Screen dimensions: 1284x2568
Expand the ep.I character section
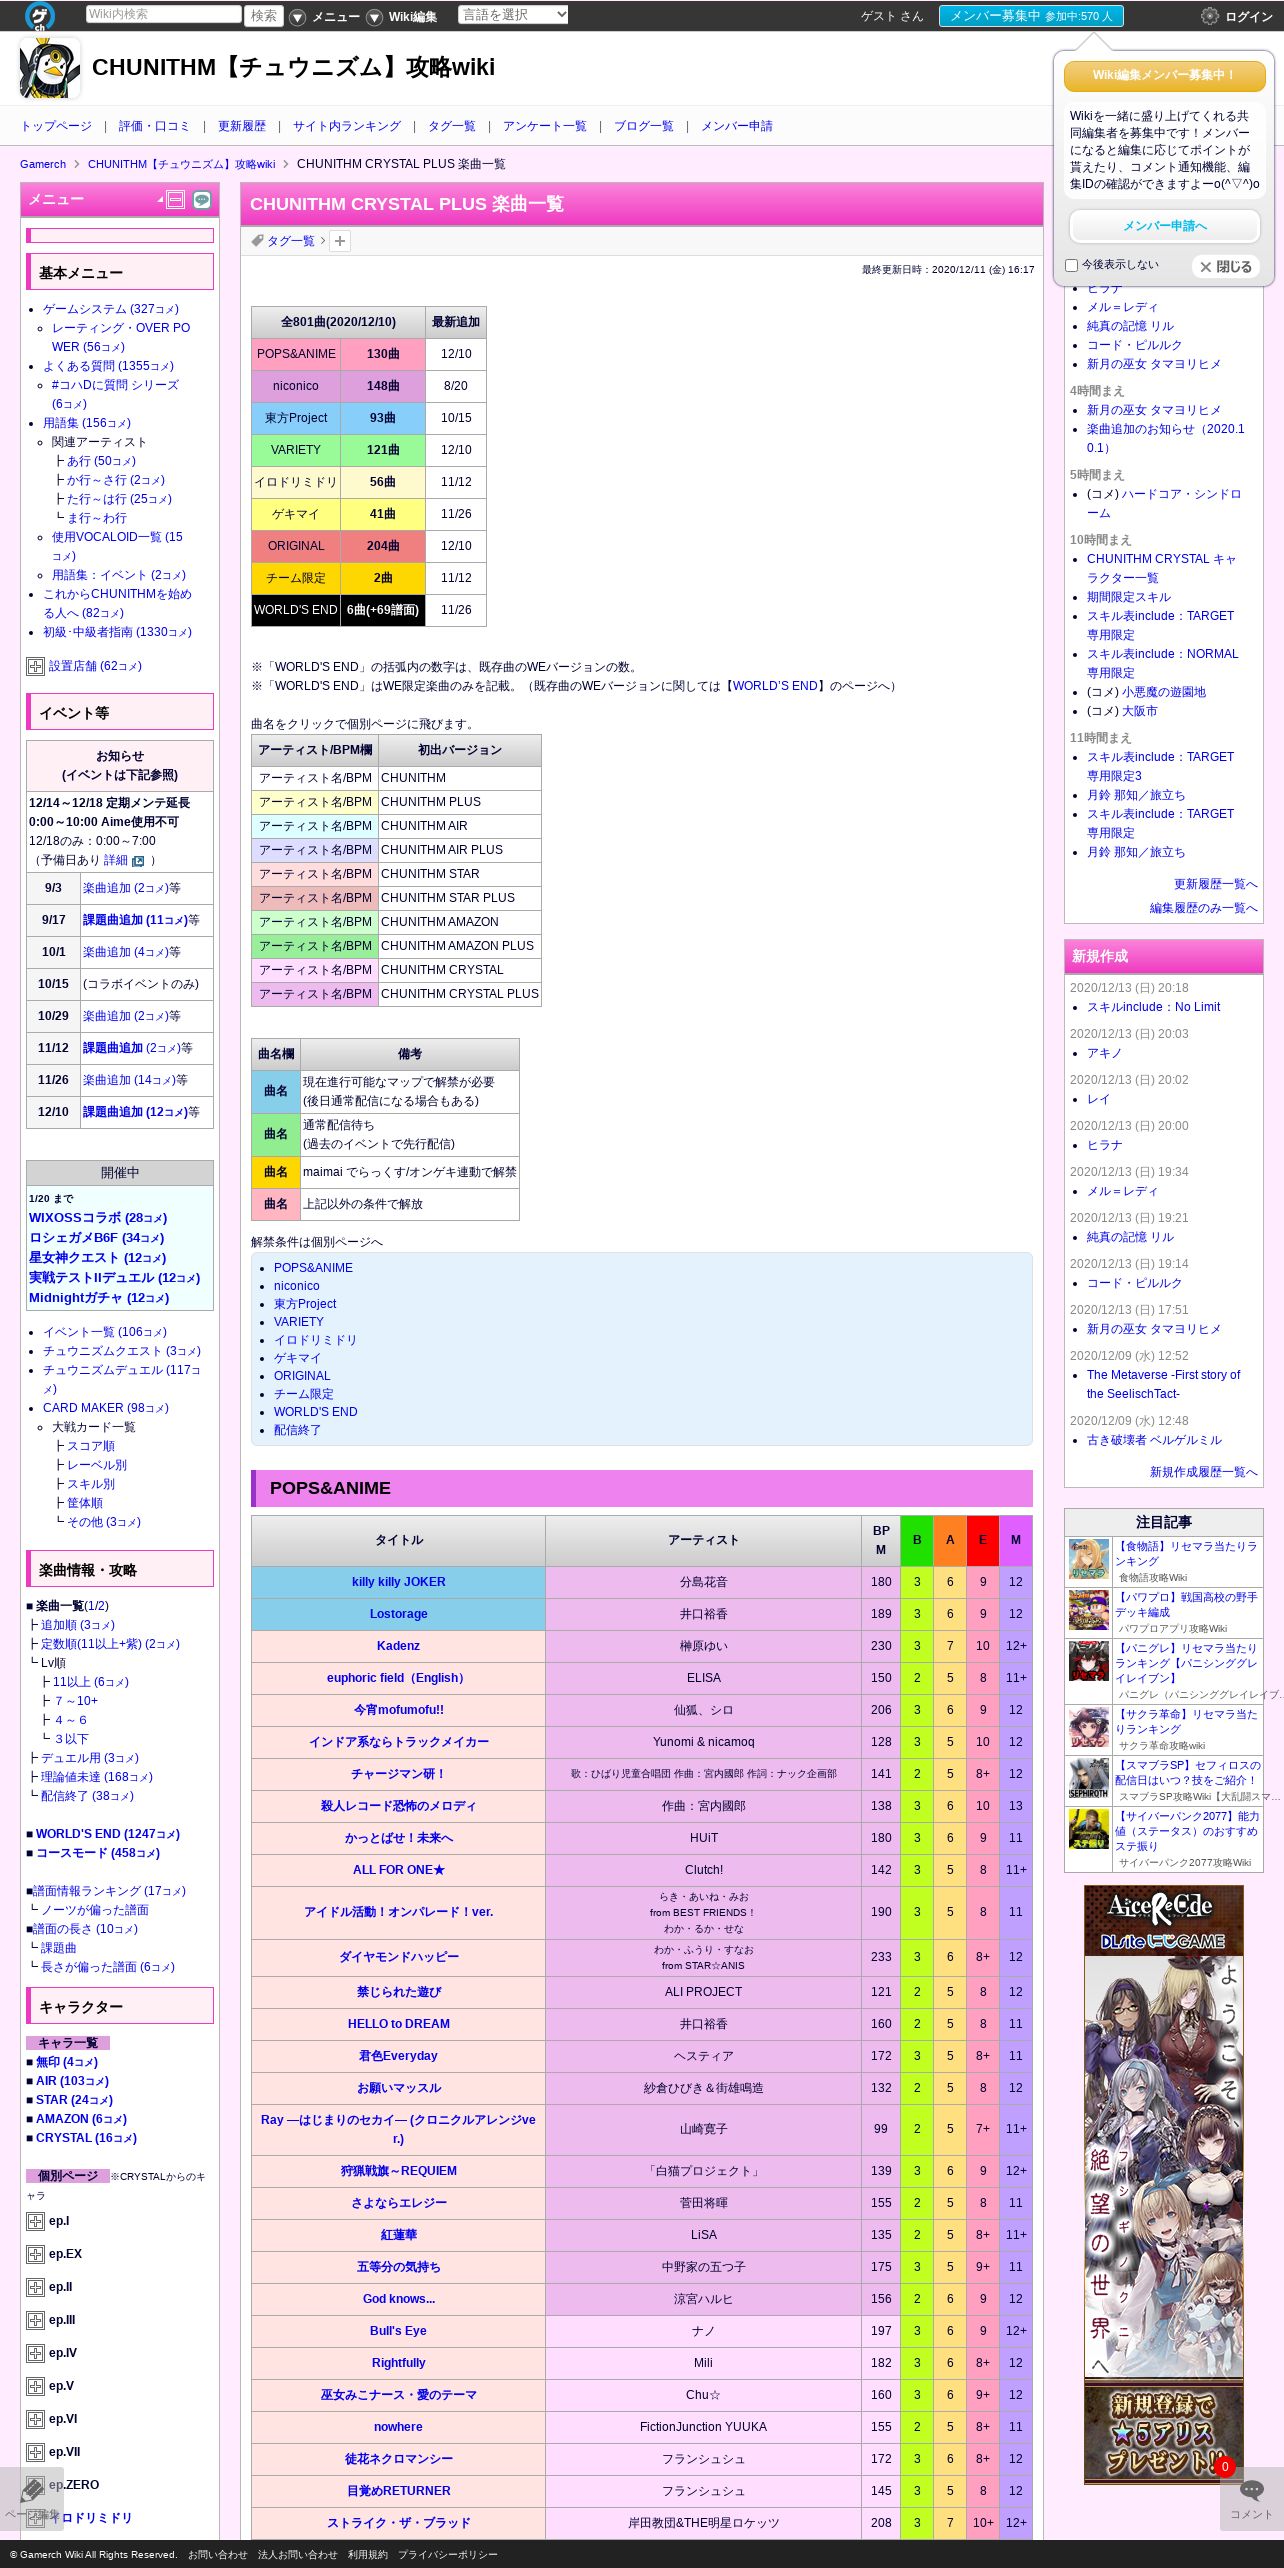pyautogui.click(x=35, y=2221)
